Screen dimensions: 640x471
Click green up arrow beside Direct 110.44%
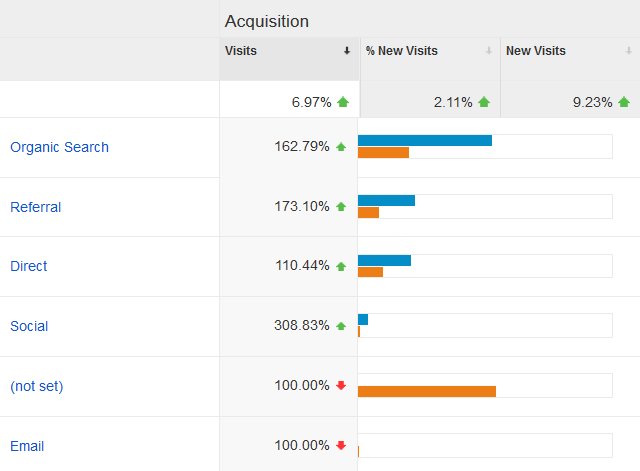(341, 267)
